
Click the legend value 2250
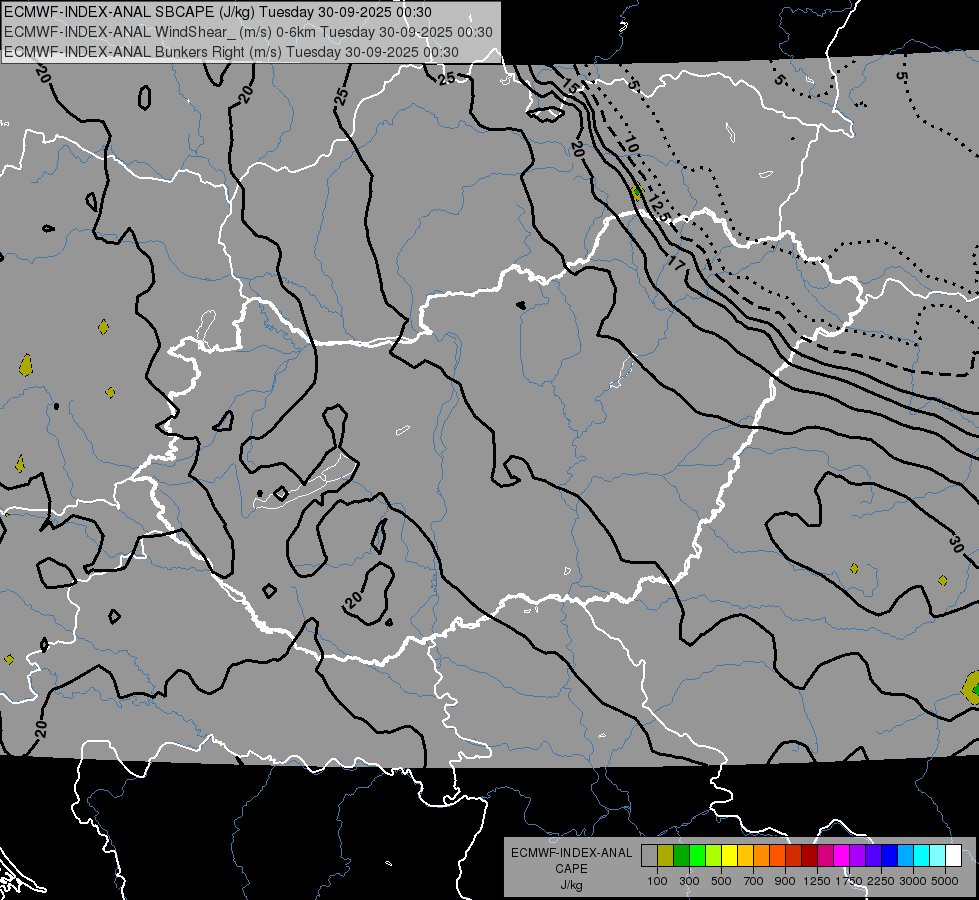(x=880, y=881)
